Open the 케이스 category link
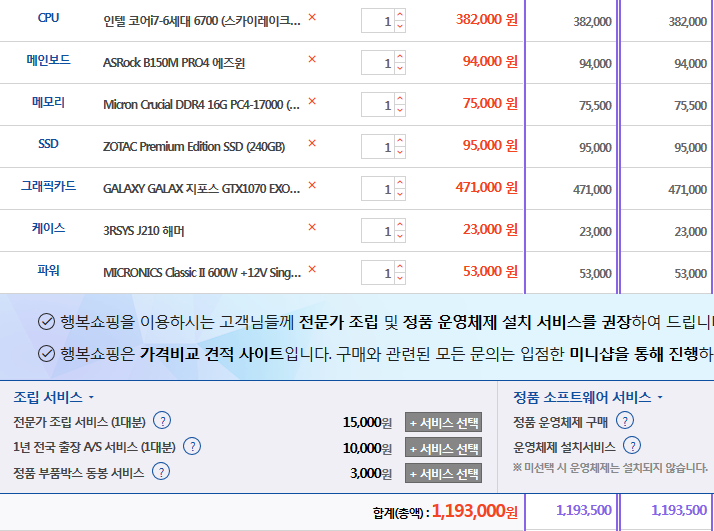714x531 pixels. pyautogui.click(x=48, y=228)
